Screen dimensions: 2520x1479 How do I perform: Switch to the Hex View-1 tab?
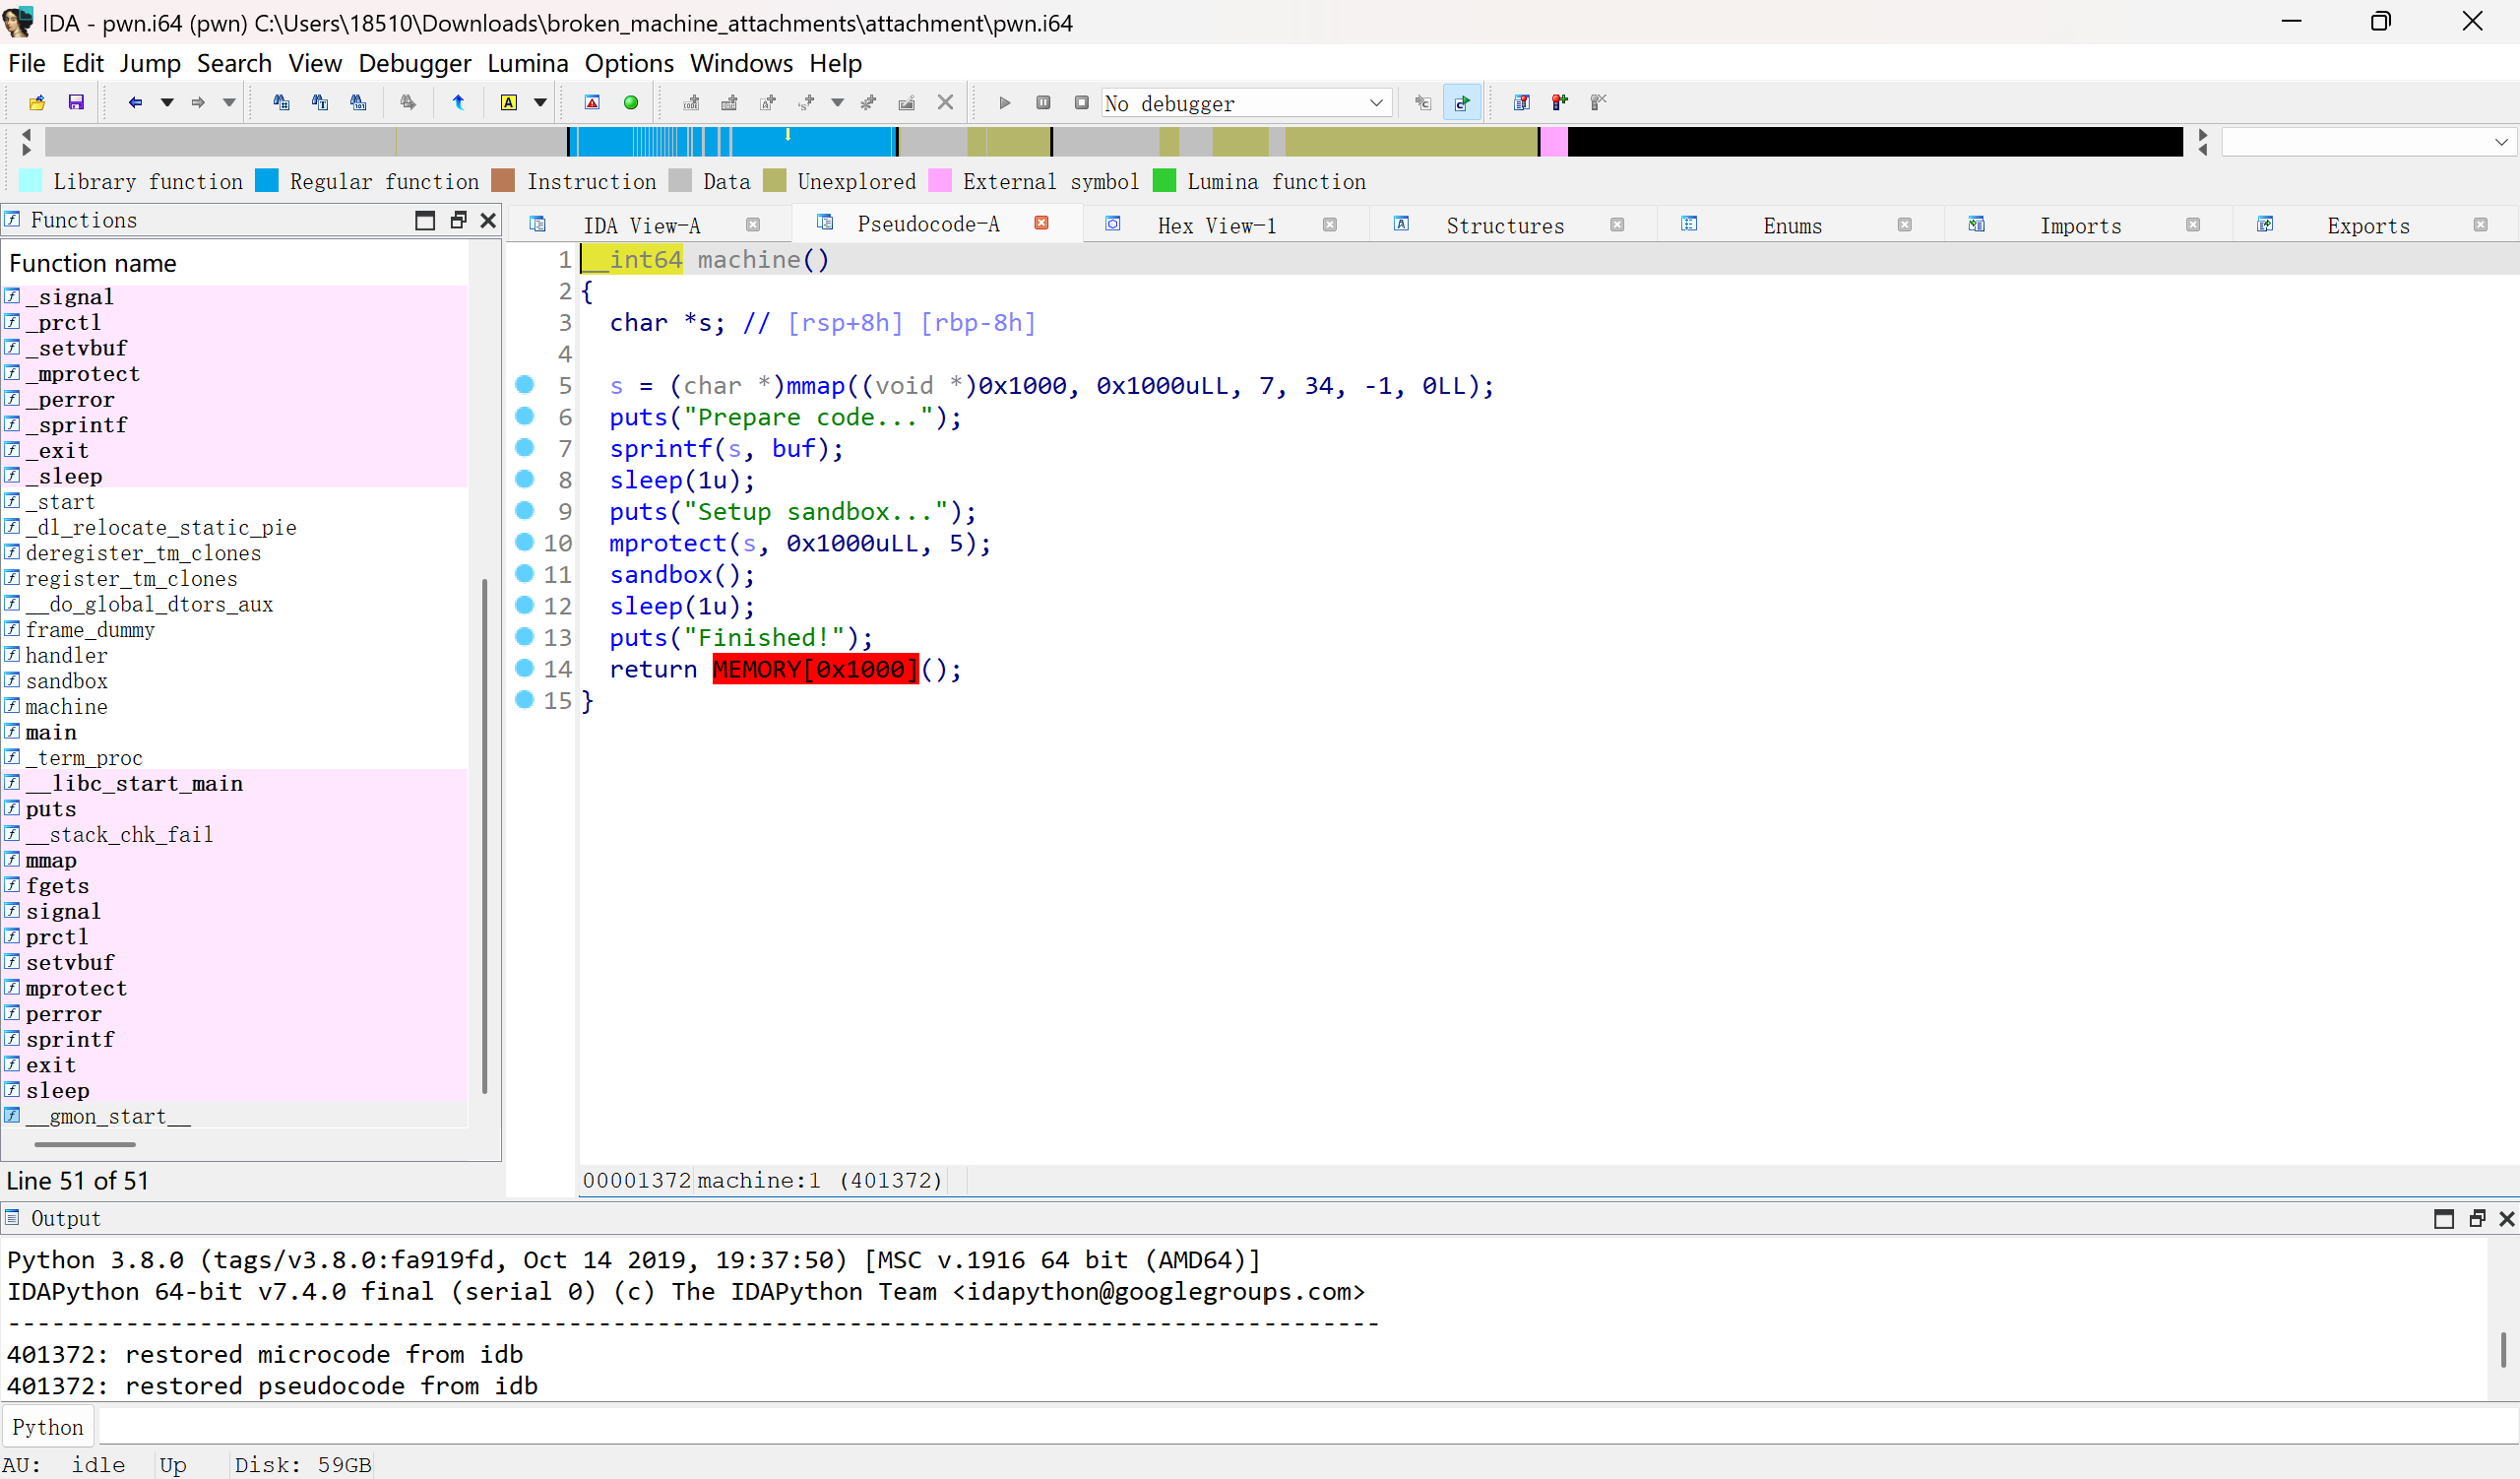(x=1217, y=226)
